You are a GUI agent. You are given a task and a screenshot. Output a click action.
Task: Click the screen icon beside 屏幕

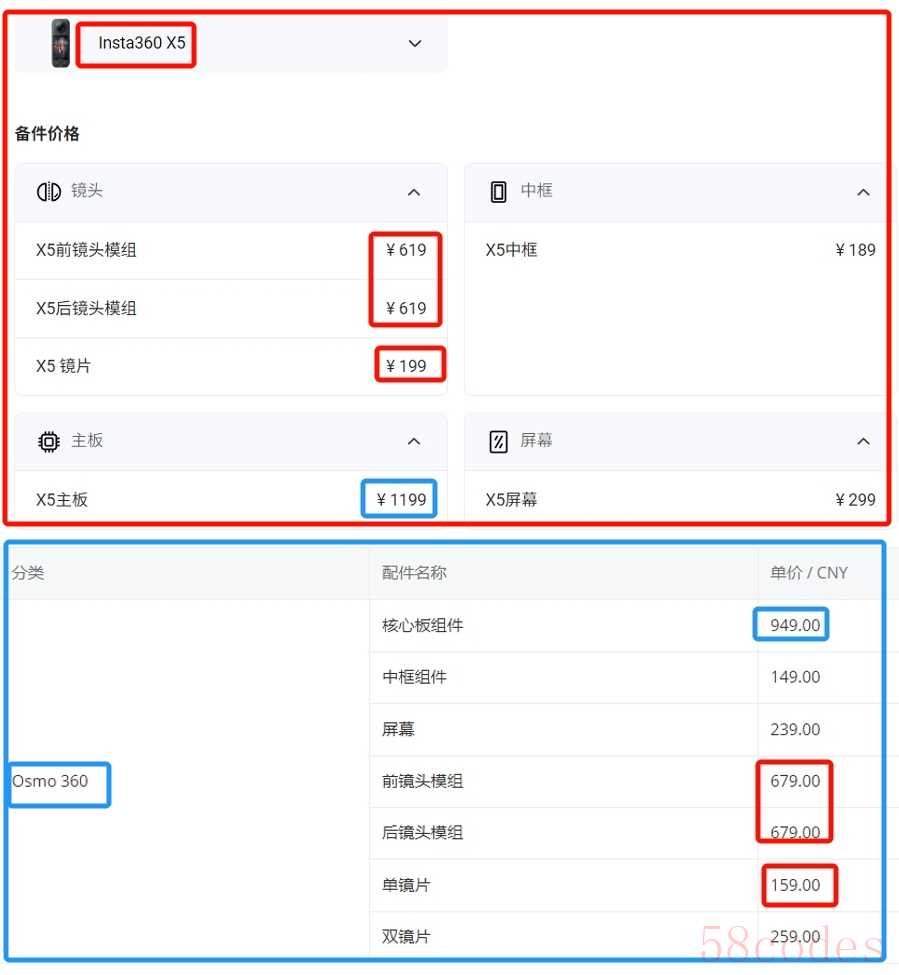click(498, 441)
